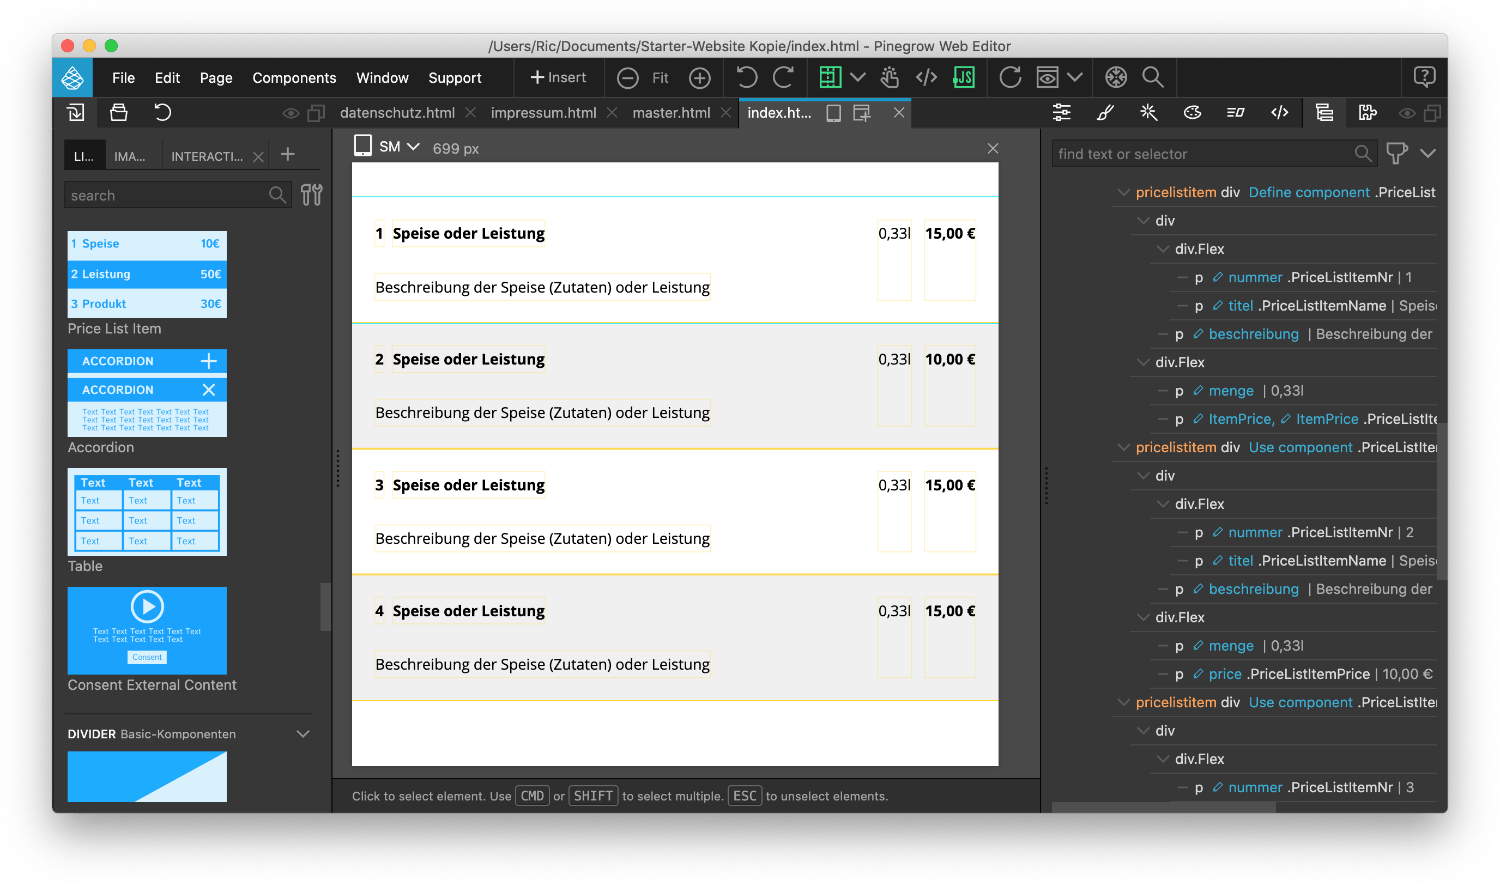Close the impressum.html tab

tap(612, 113)
